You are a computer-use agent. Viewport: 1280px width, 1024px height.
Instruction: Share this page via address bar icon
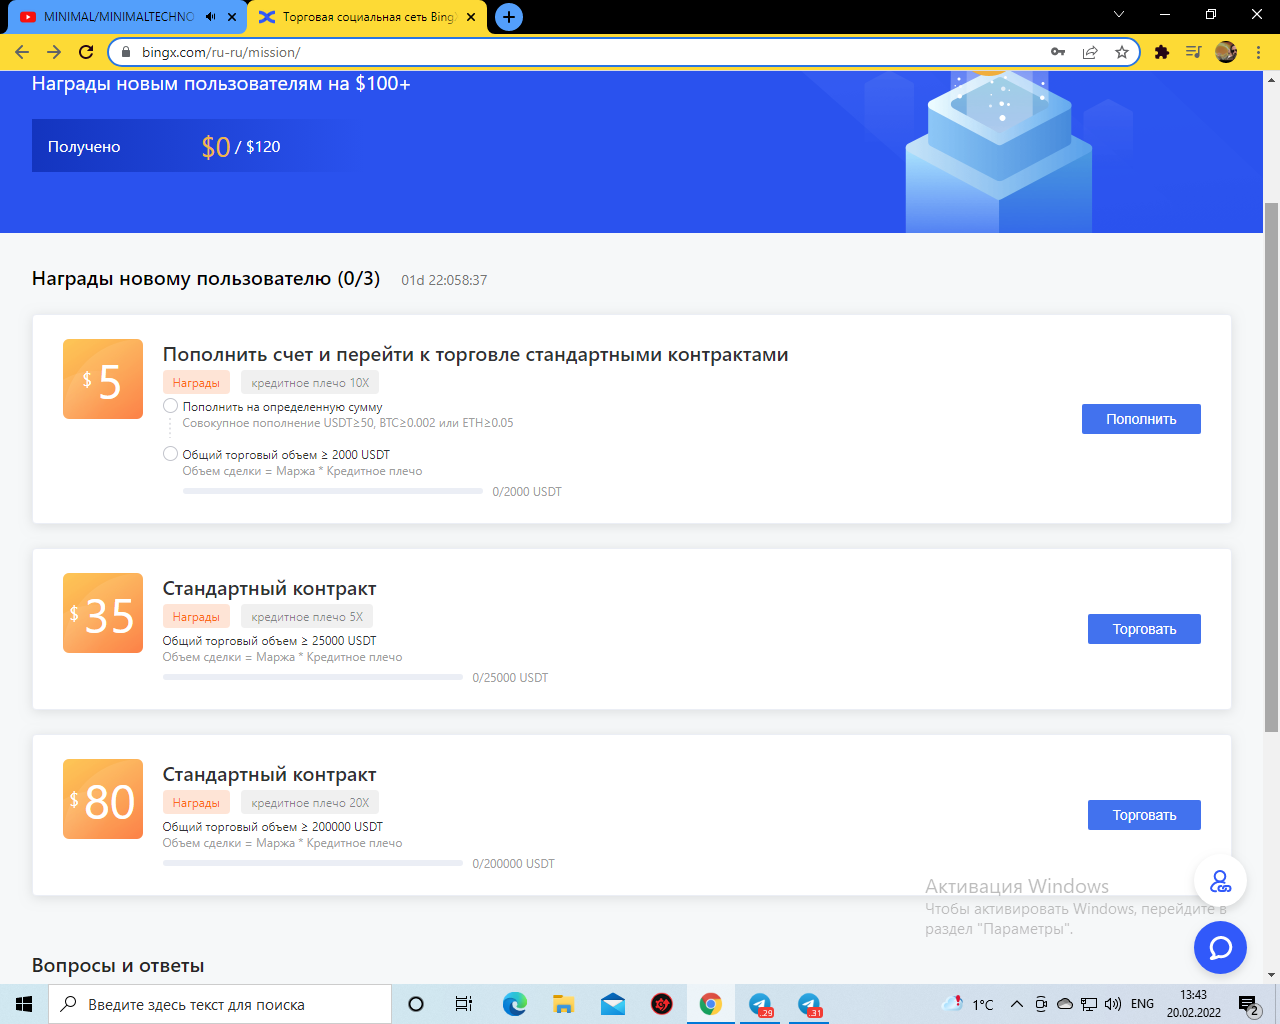click(1090, 52)
